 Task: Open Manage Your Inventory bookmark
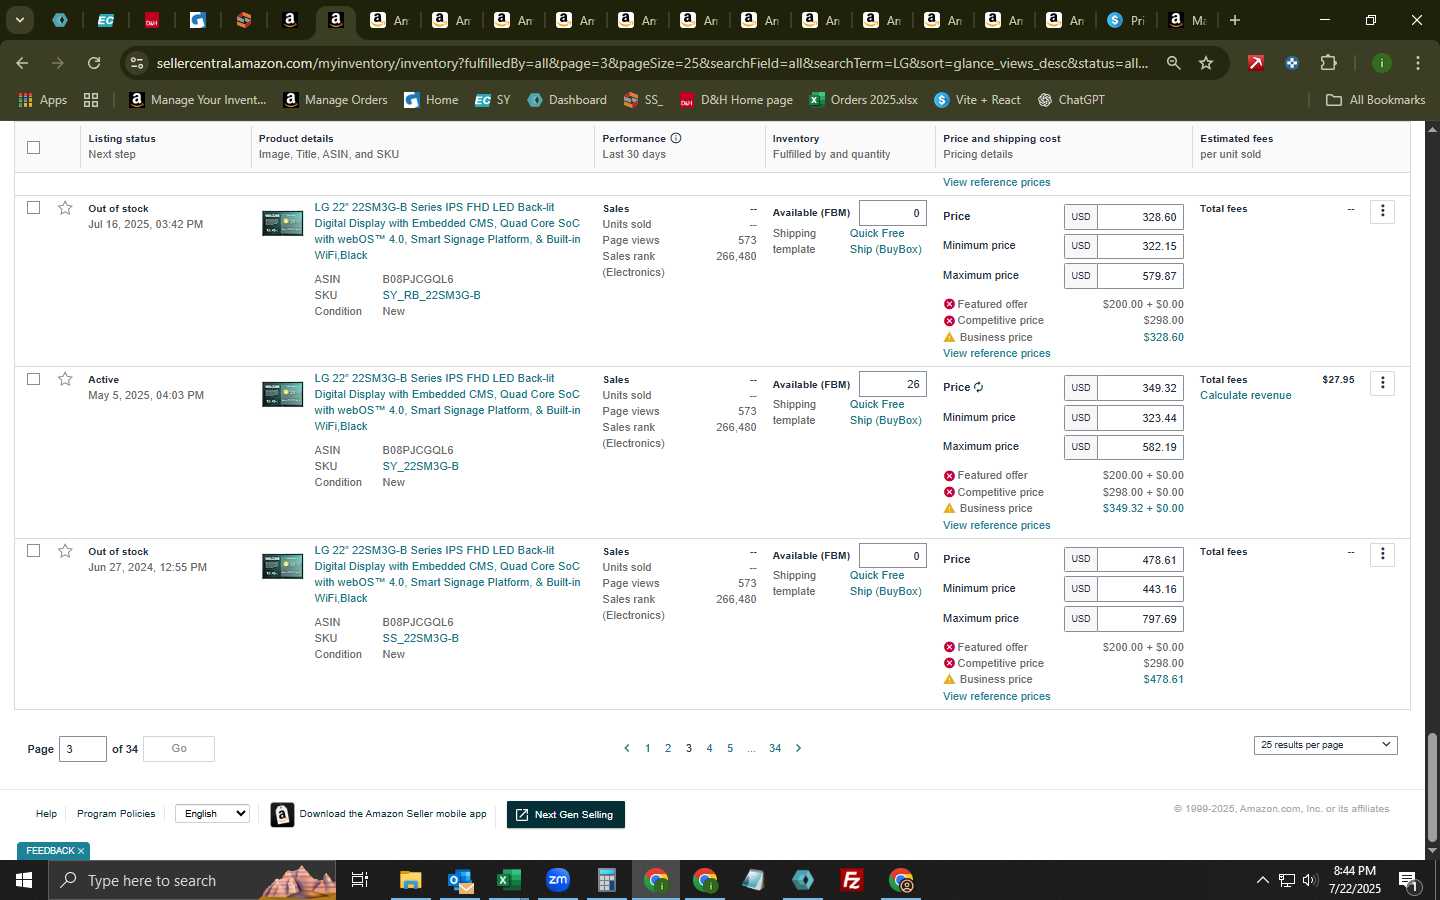[x=198, y=100]
